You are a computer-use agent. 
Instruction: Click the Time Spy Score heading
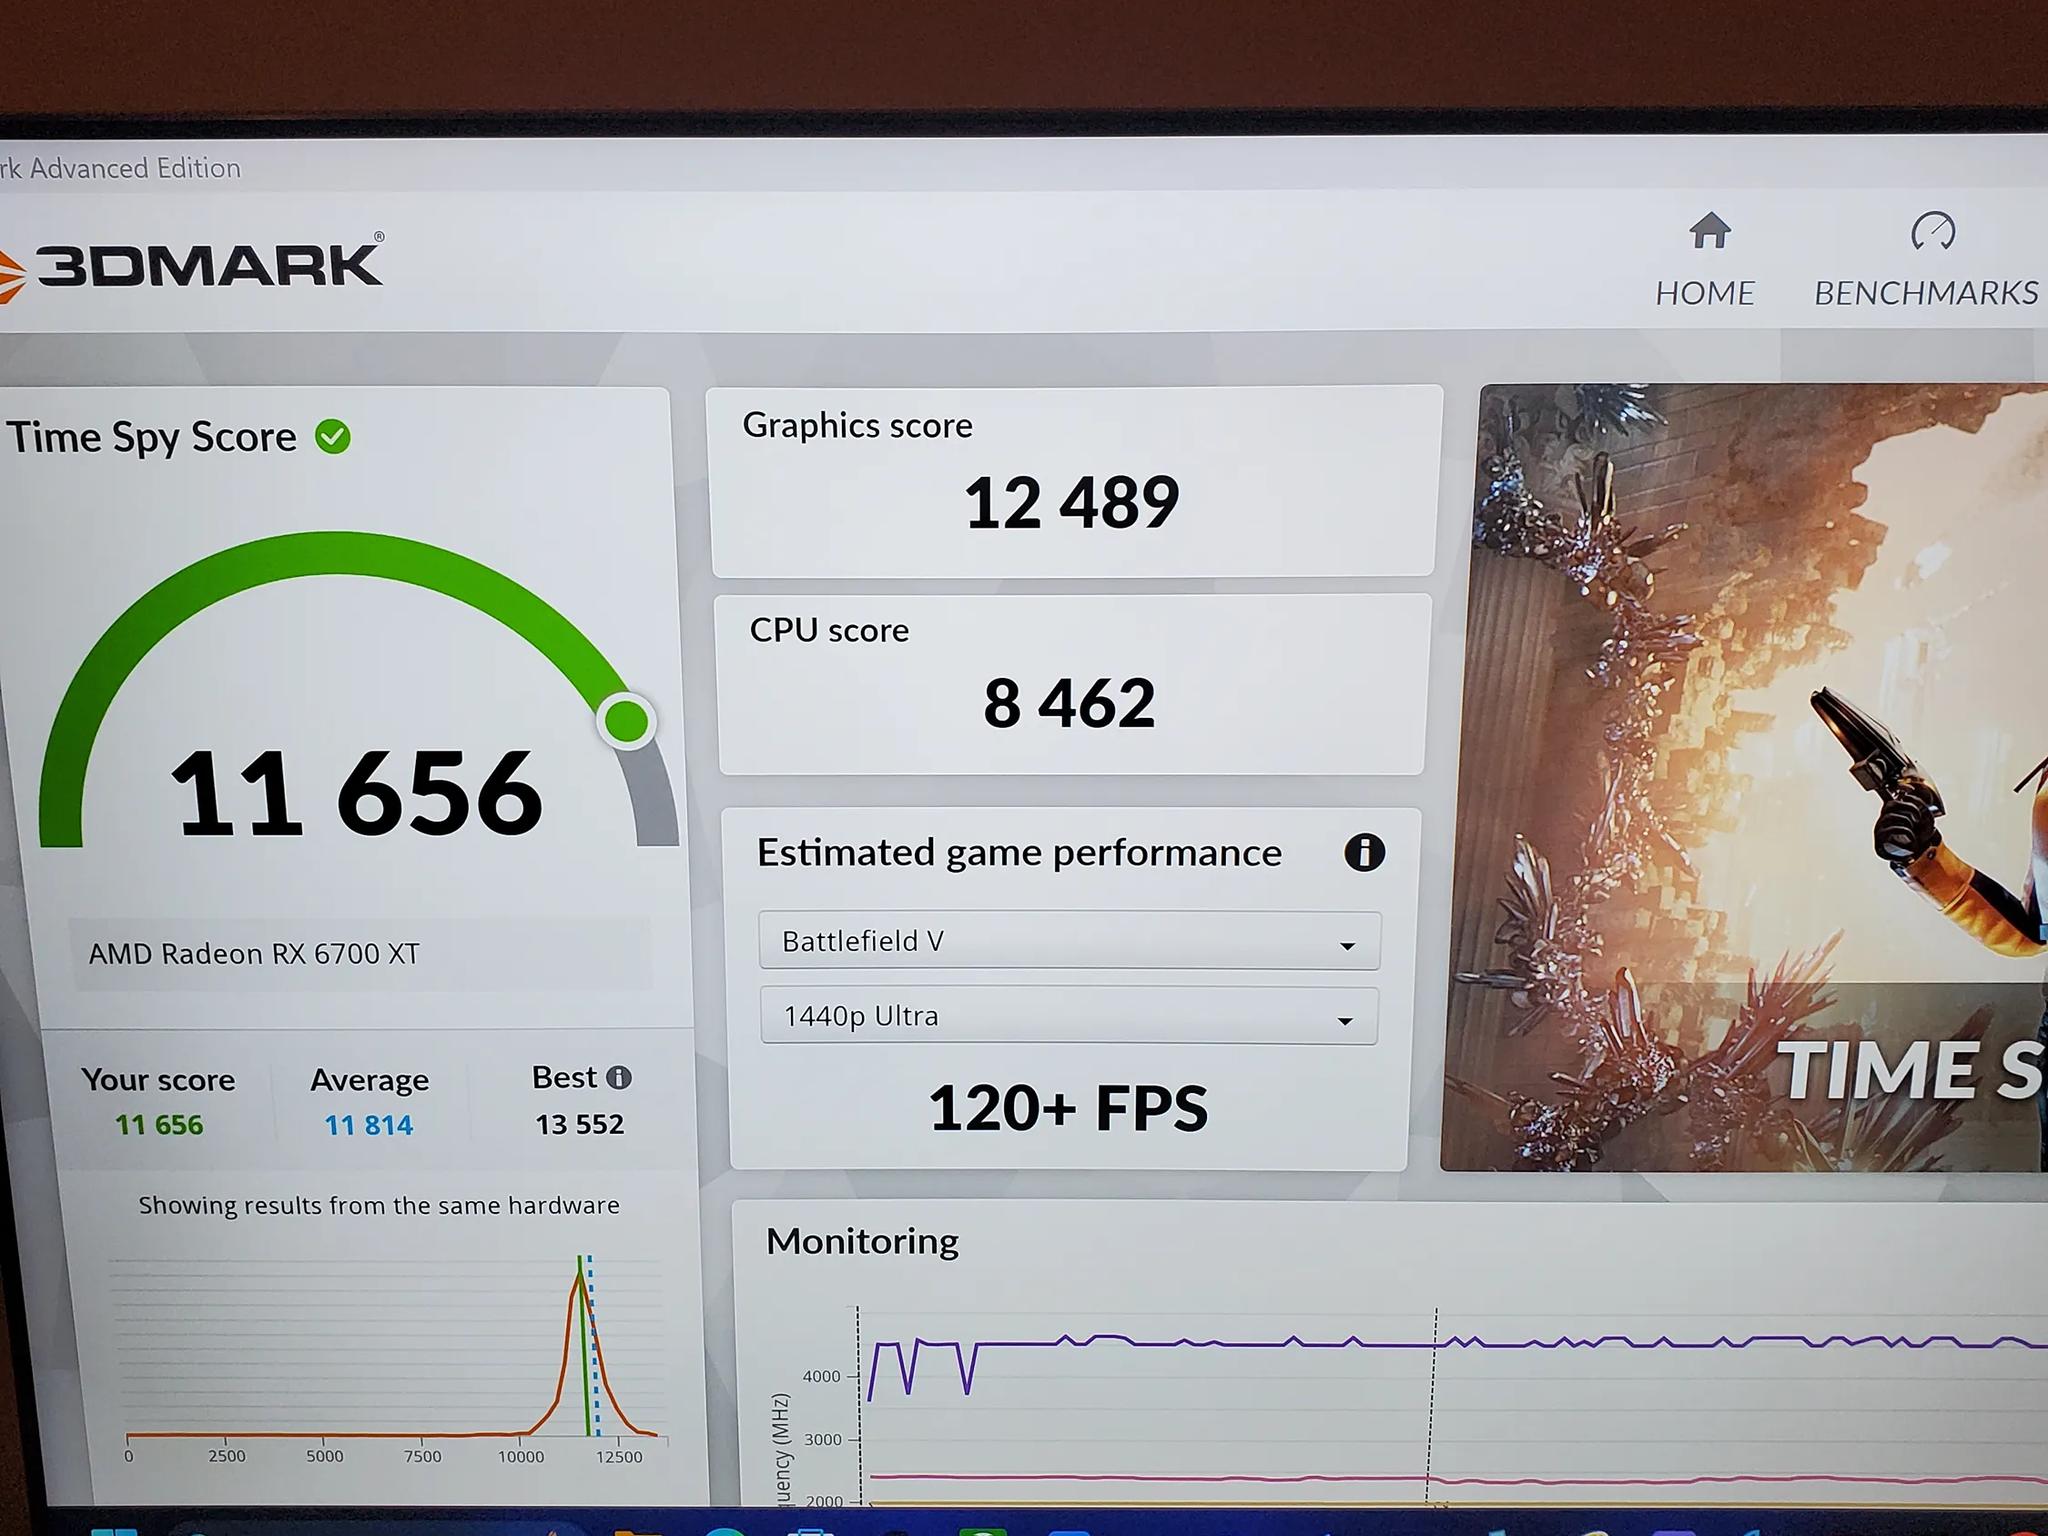coord(151,437)
